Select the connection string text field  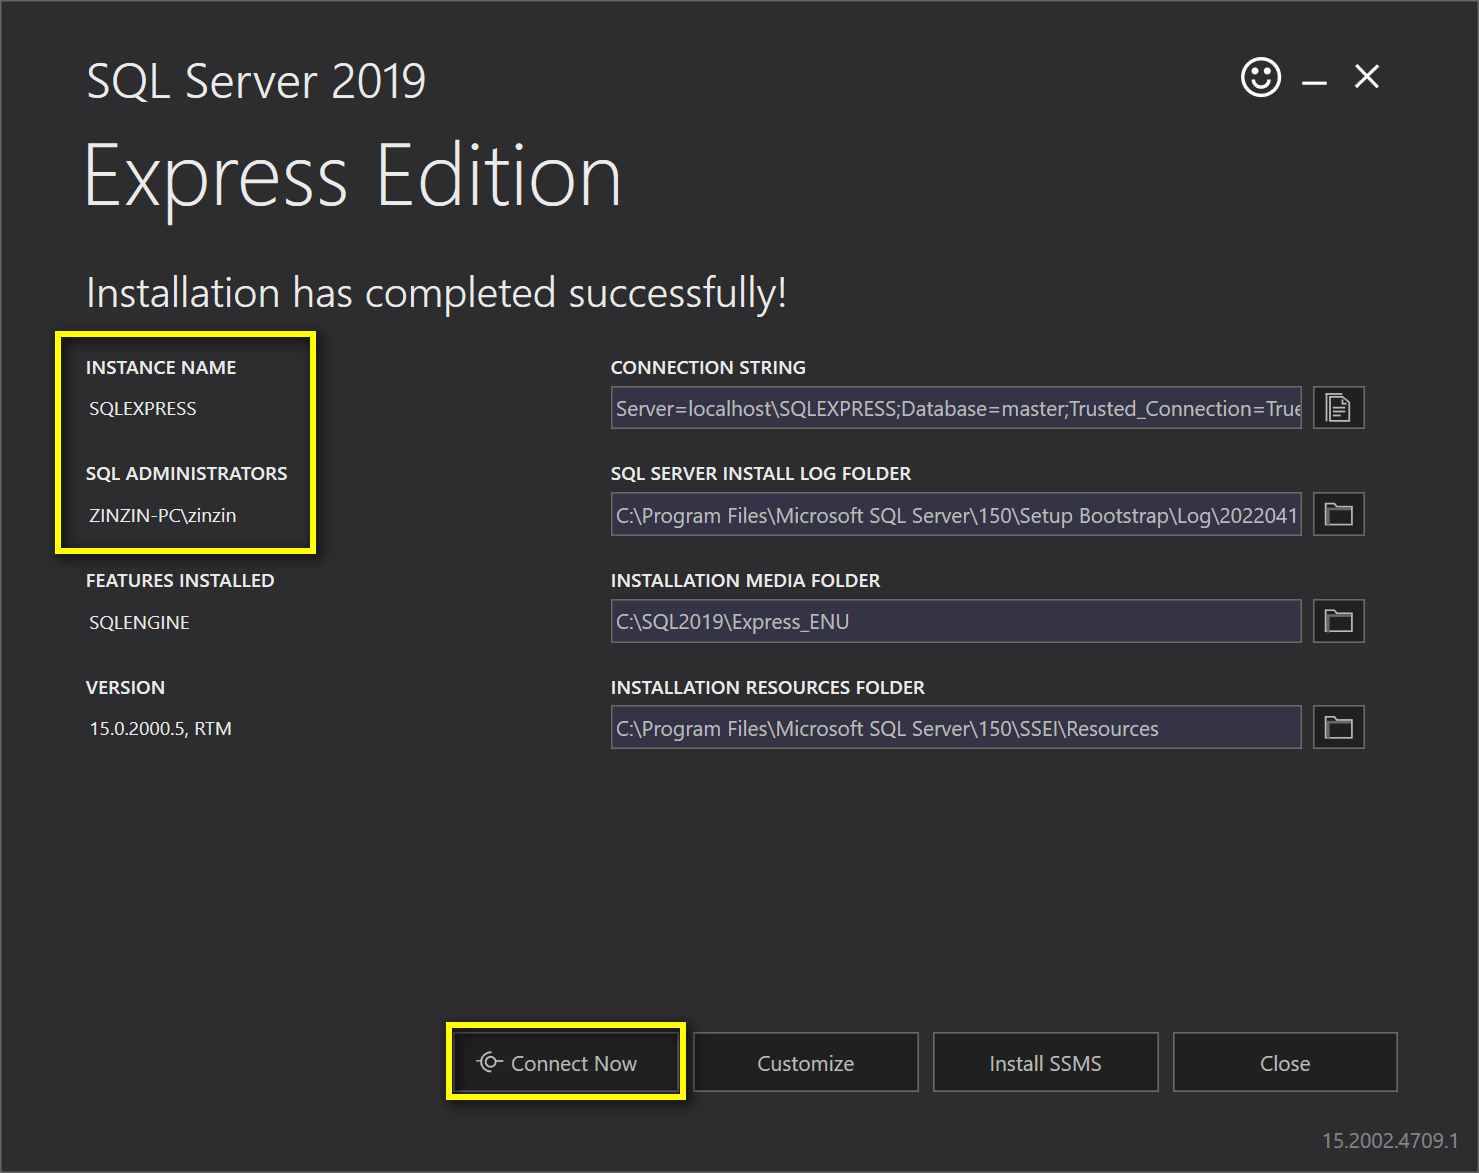click(x=956, y=408)
